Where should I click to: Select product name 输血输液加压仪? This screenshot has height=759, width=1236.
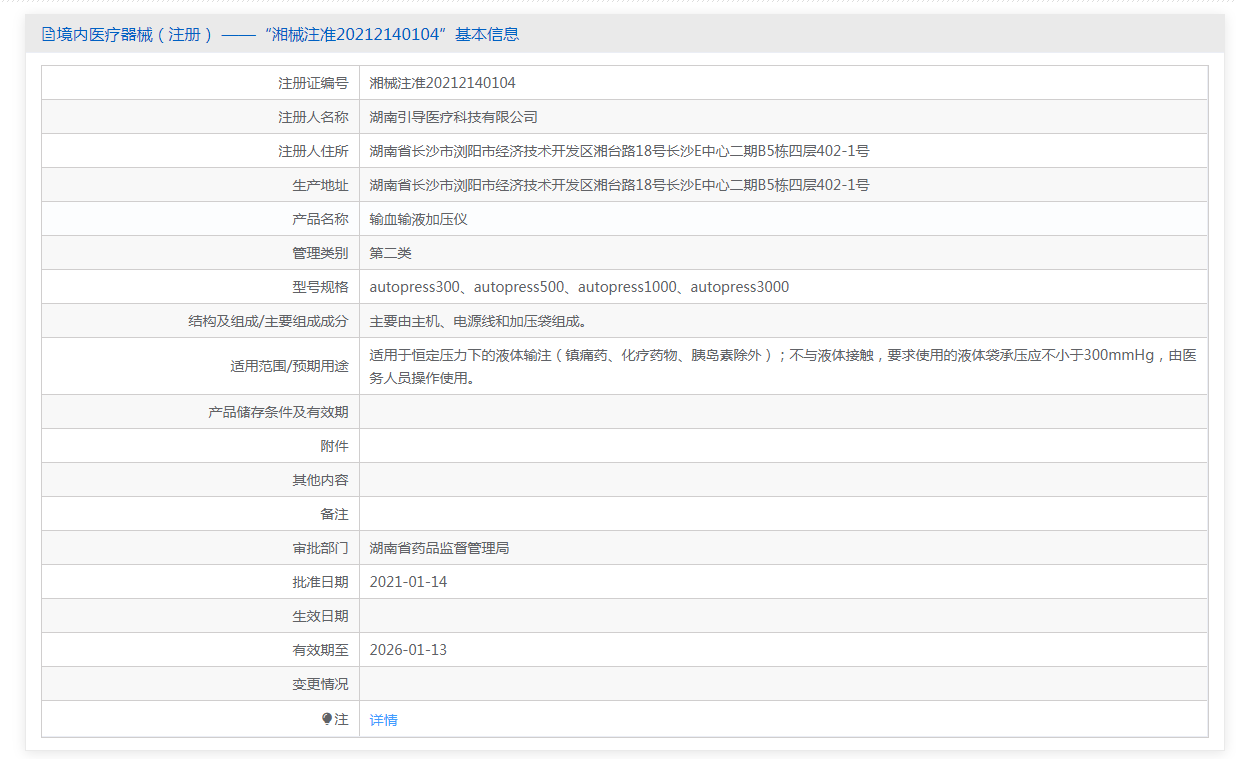coord(418,219)
